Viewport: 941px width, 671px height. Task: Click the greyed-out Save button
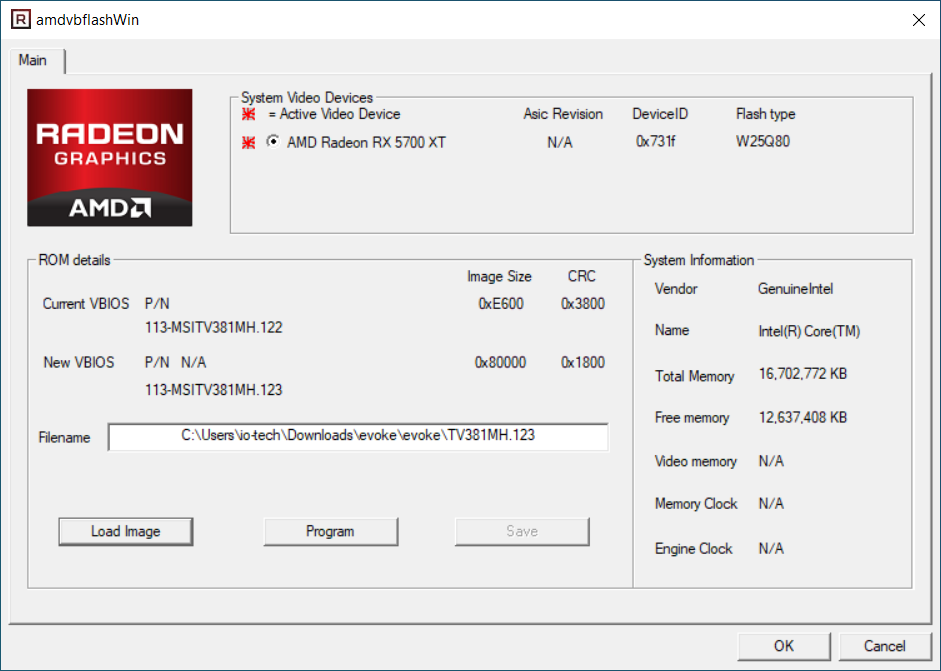click(522, 531)
